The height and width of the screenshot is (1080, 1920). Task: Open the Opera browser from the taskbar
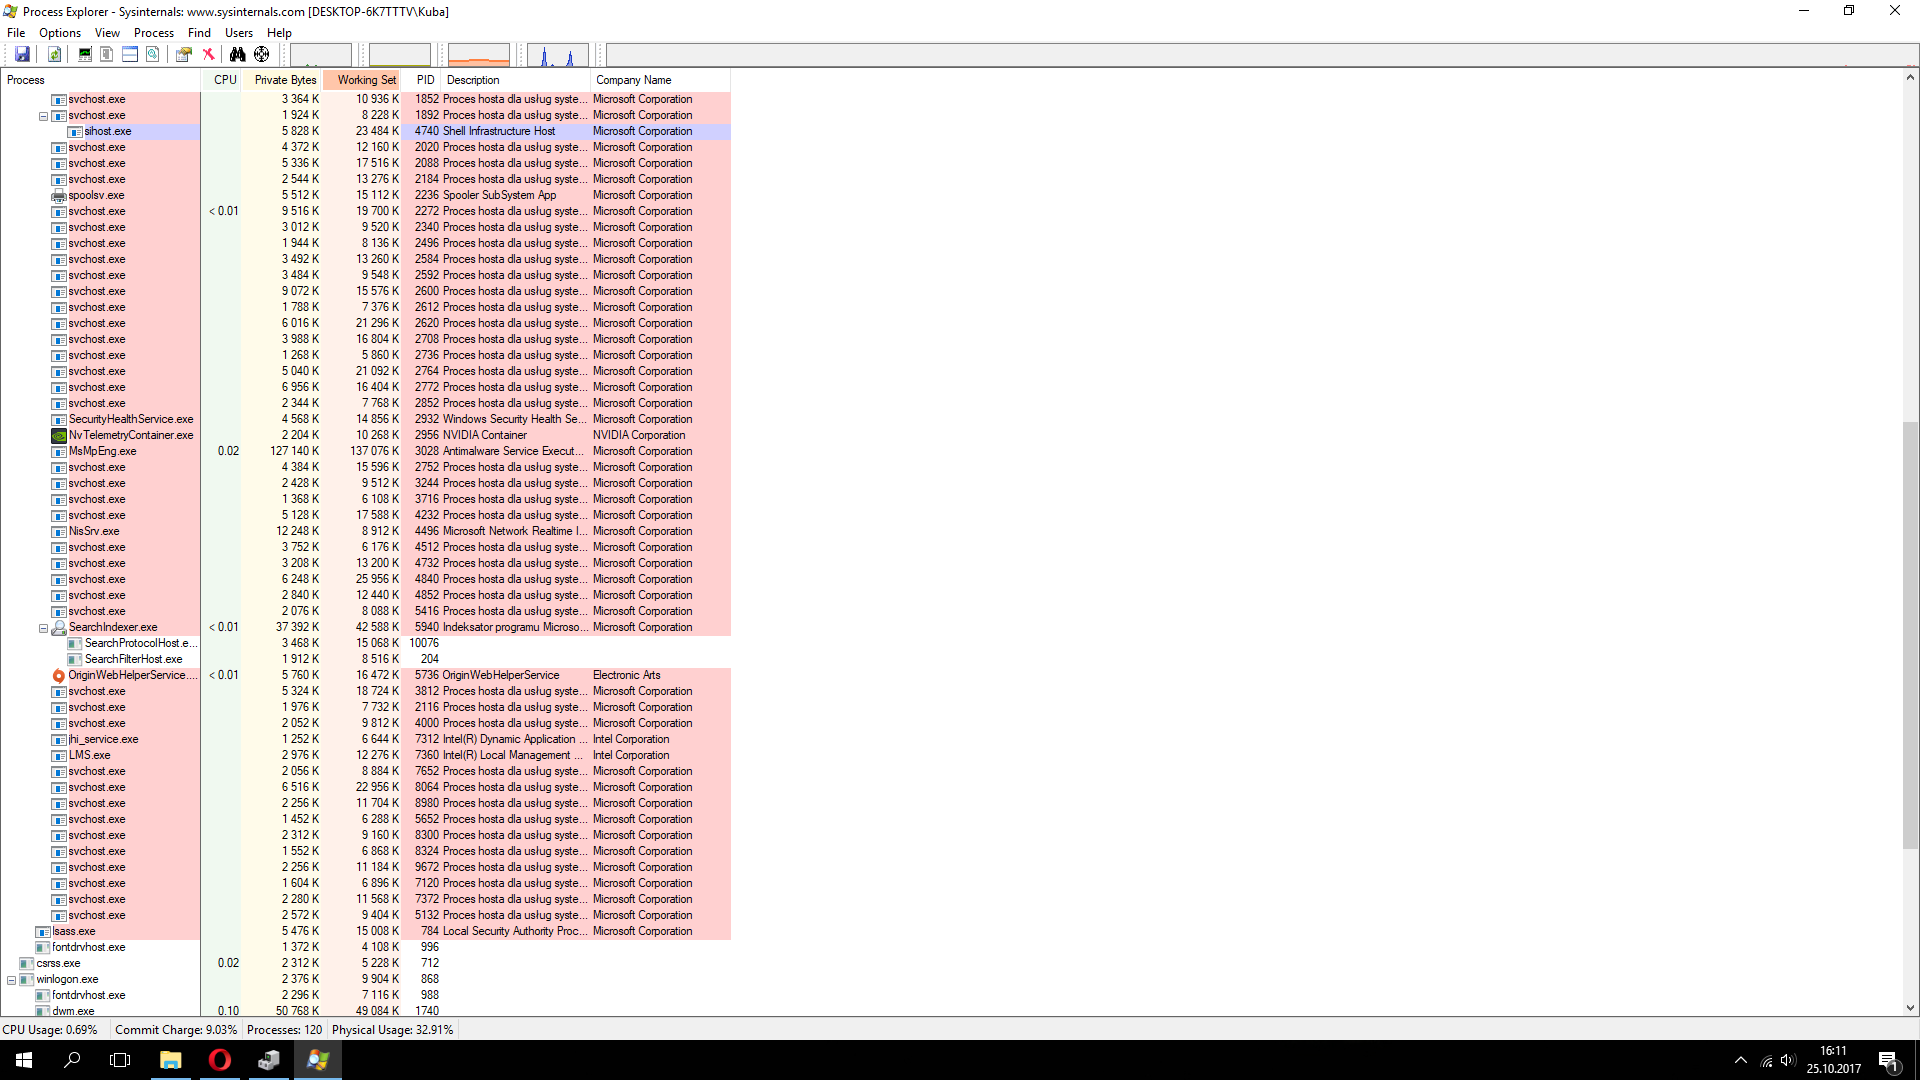point(220,1060)
